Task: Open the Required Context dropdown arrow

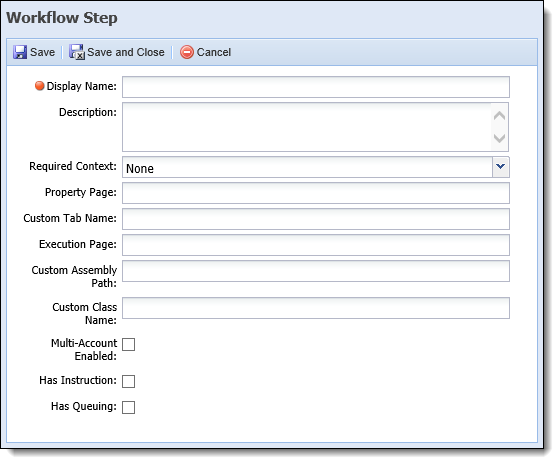Action: coord(501,167)
